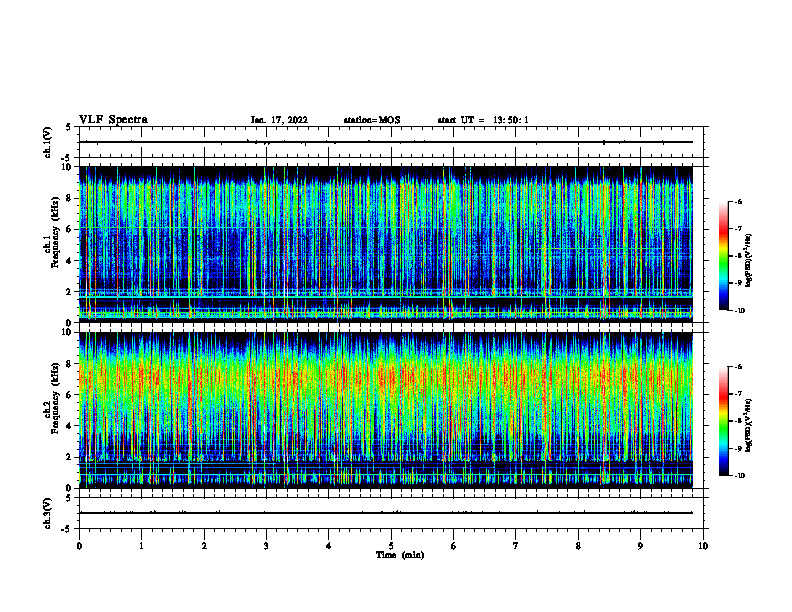Screen dimensions: 792x612
Task: Click the ch.1(V) waveform axis label
Action: pos(47,142)
